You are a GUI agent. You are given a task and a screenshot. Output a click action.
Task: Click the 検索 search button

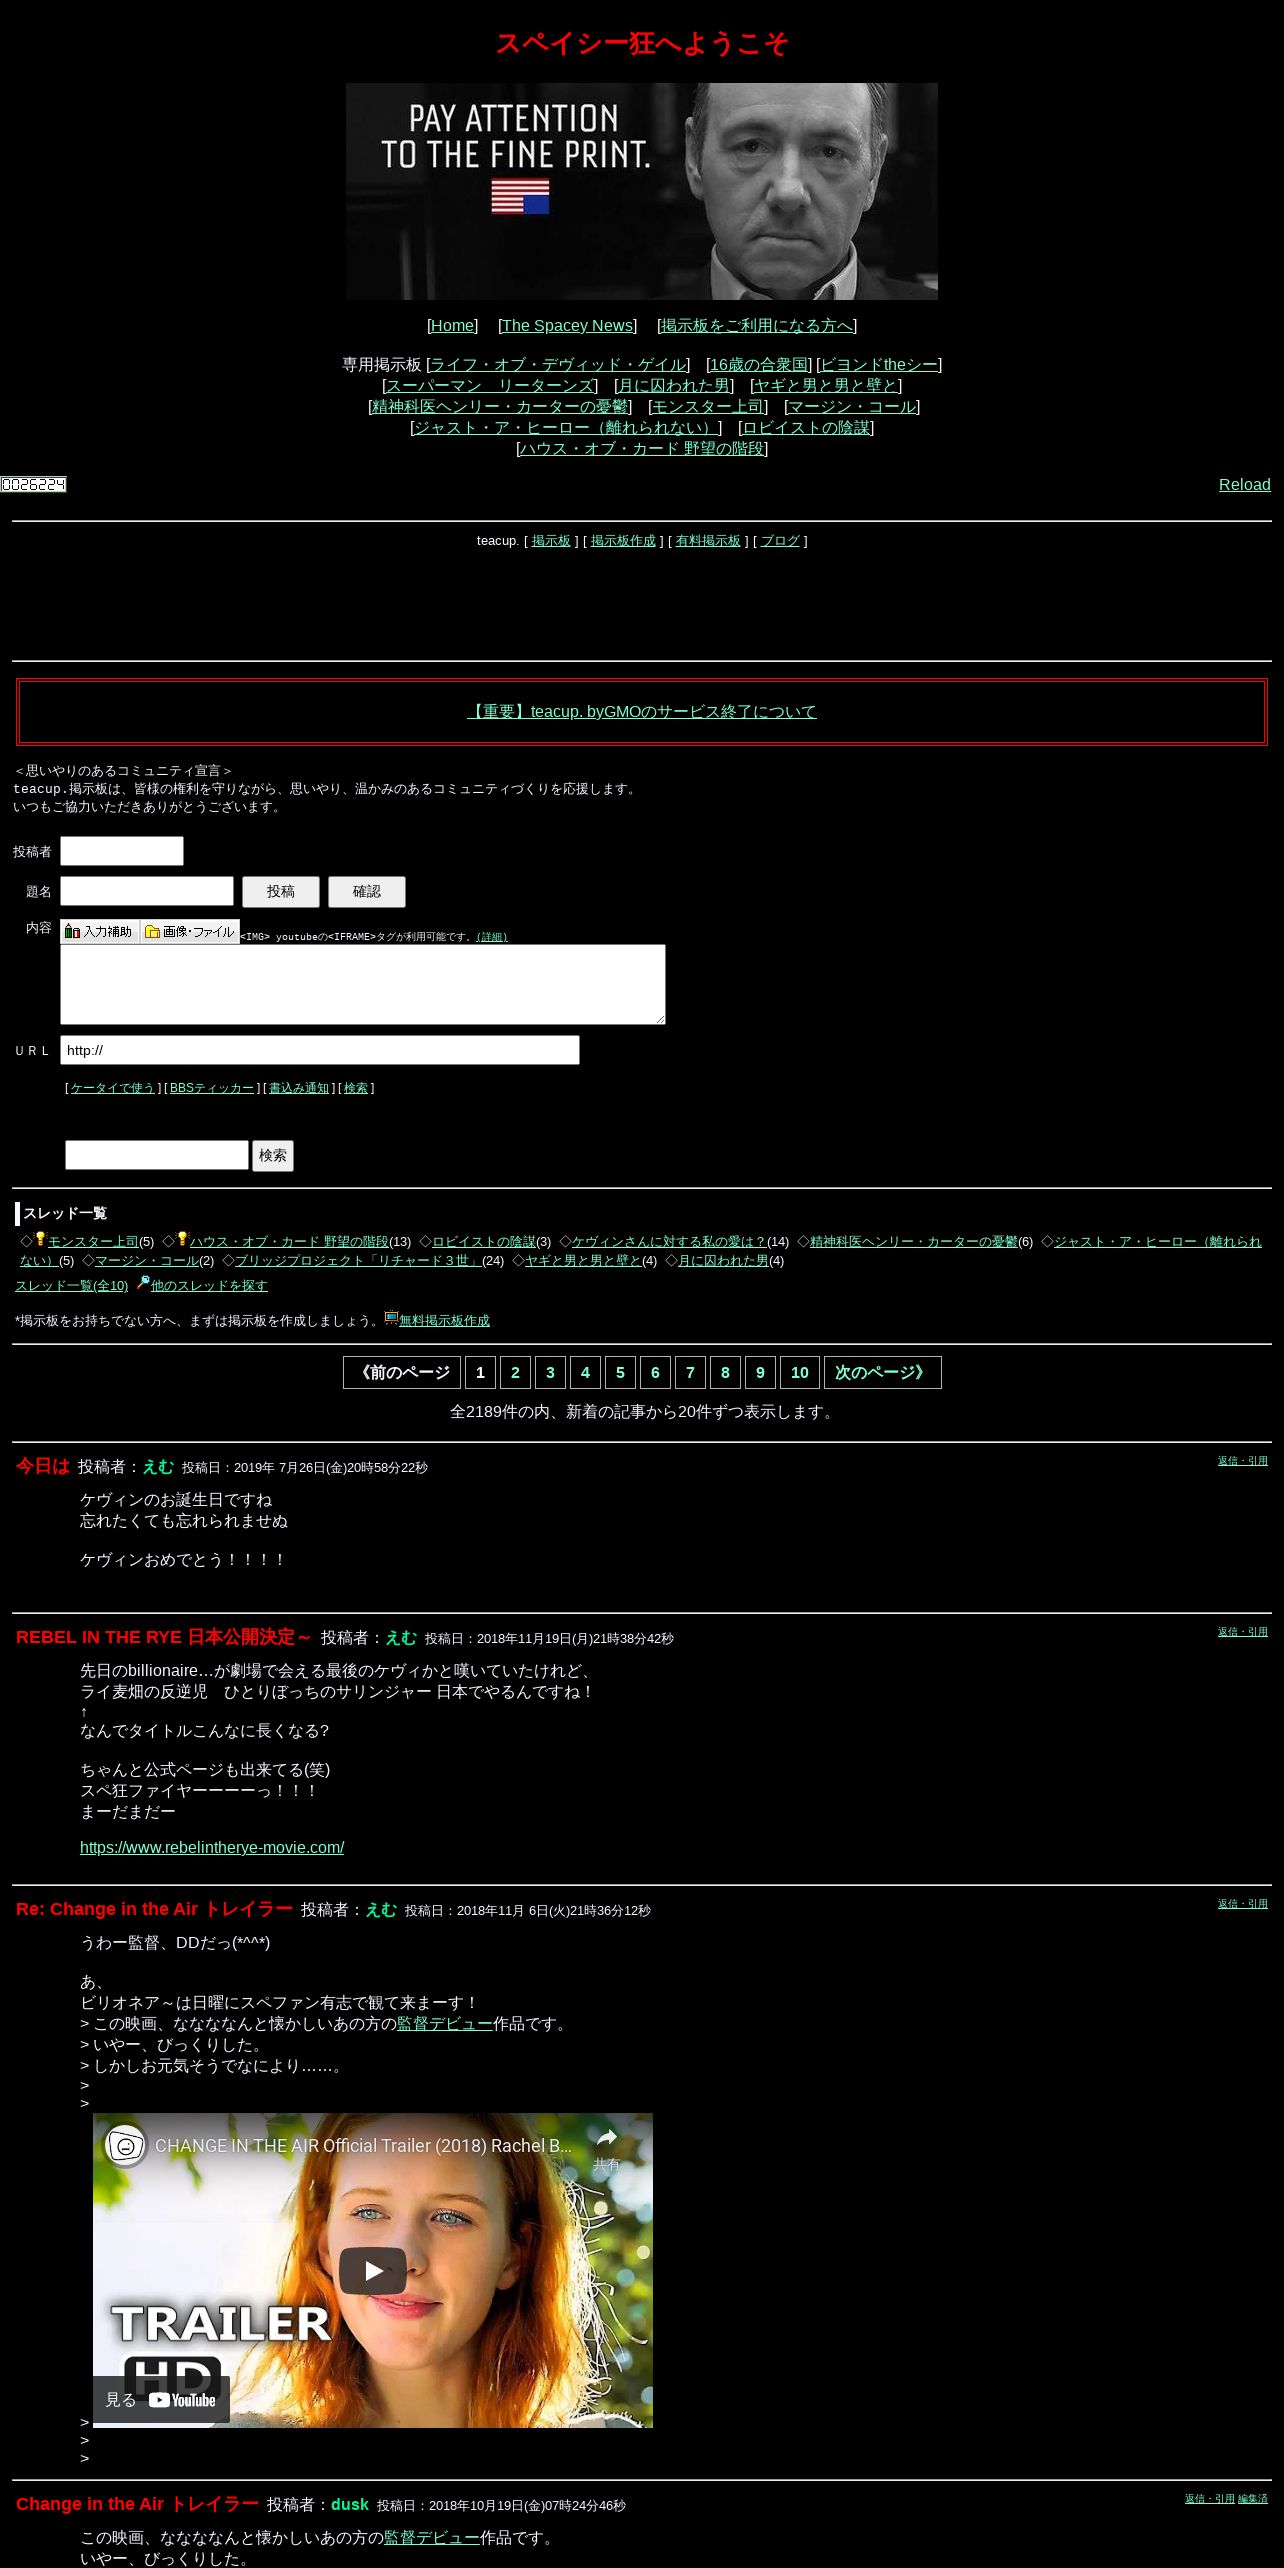click(273, 1156)
